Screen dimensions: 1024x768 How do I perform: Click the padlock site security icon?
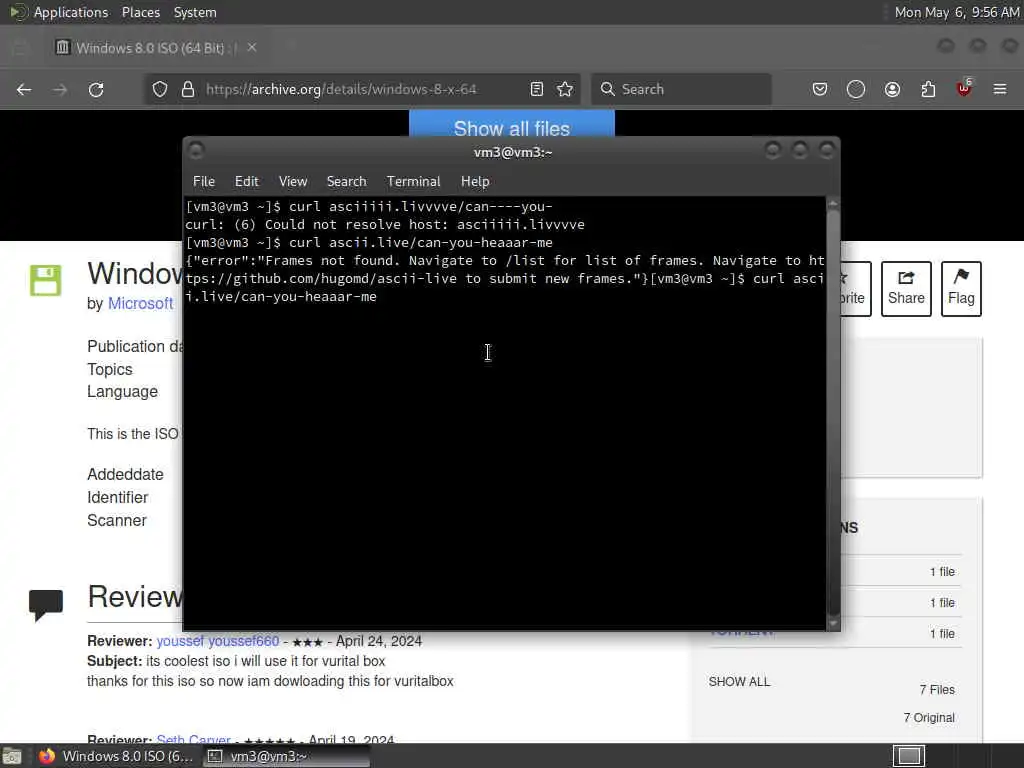pyautogui.click(x=188, y=89)
